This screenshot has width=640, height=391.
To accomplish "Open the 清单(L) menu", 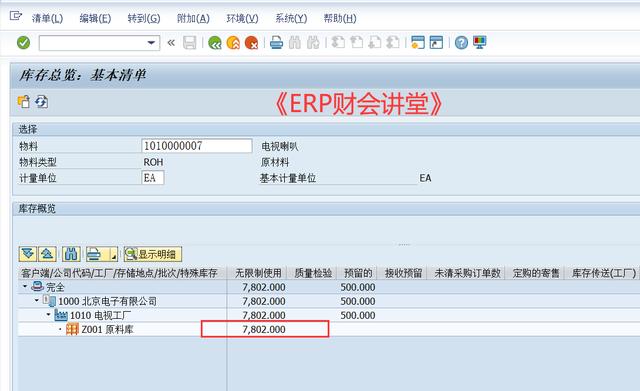I will coord(47,18).
